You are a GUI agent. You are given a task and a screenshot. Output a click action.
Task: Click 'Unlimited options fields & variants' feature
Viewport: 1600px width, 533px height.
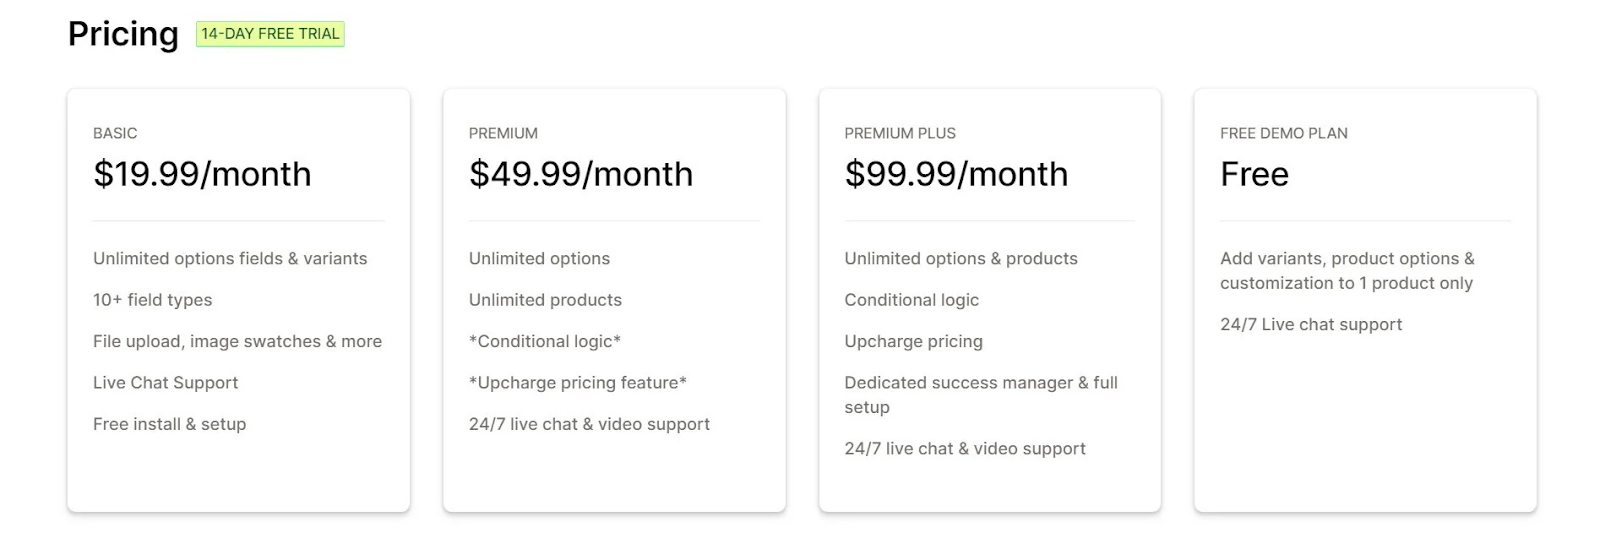tap(230, 258)
